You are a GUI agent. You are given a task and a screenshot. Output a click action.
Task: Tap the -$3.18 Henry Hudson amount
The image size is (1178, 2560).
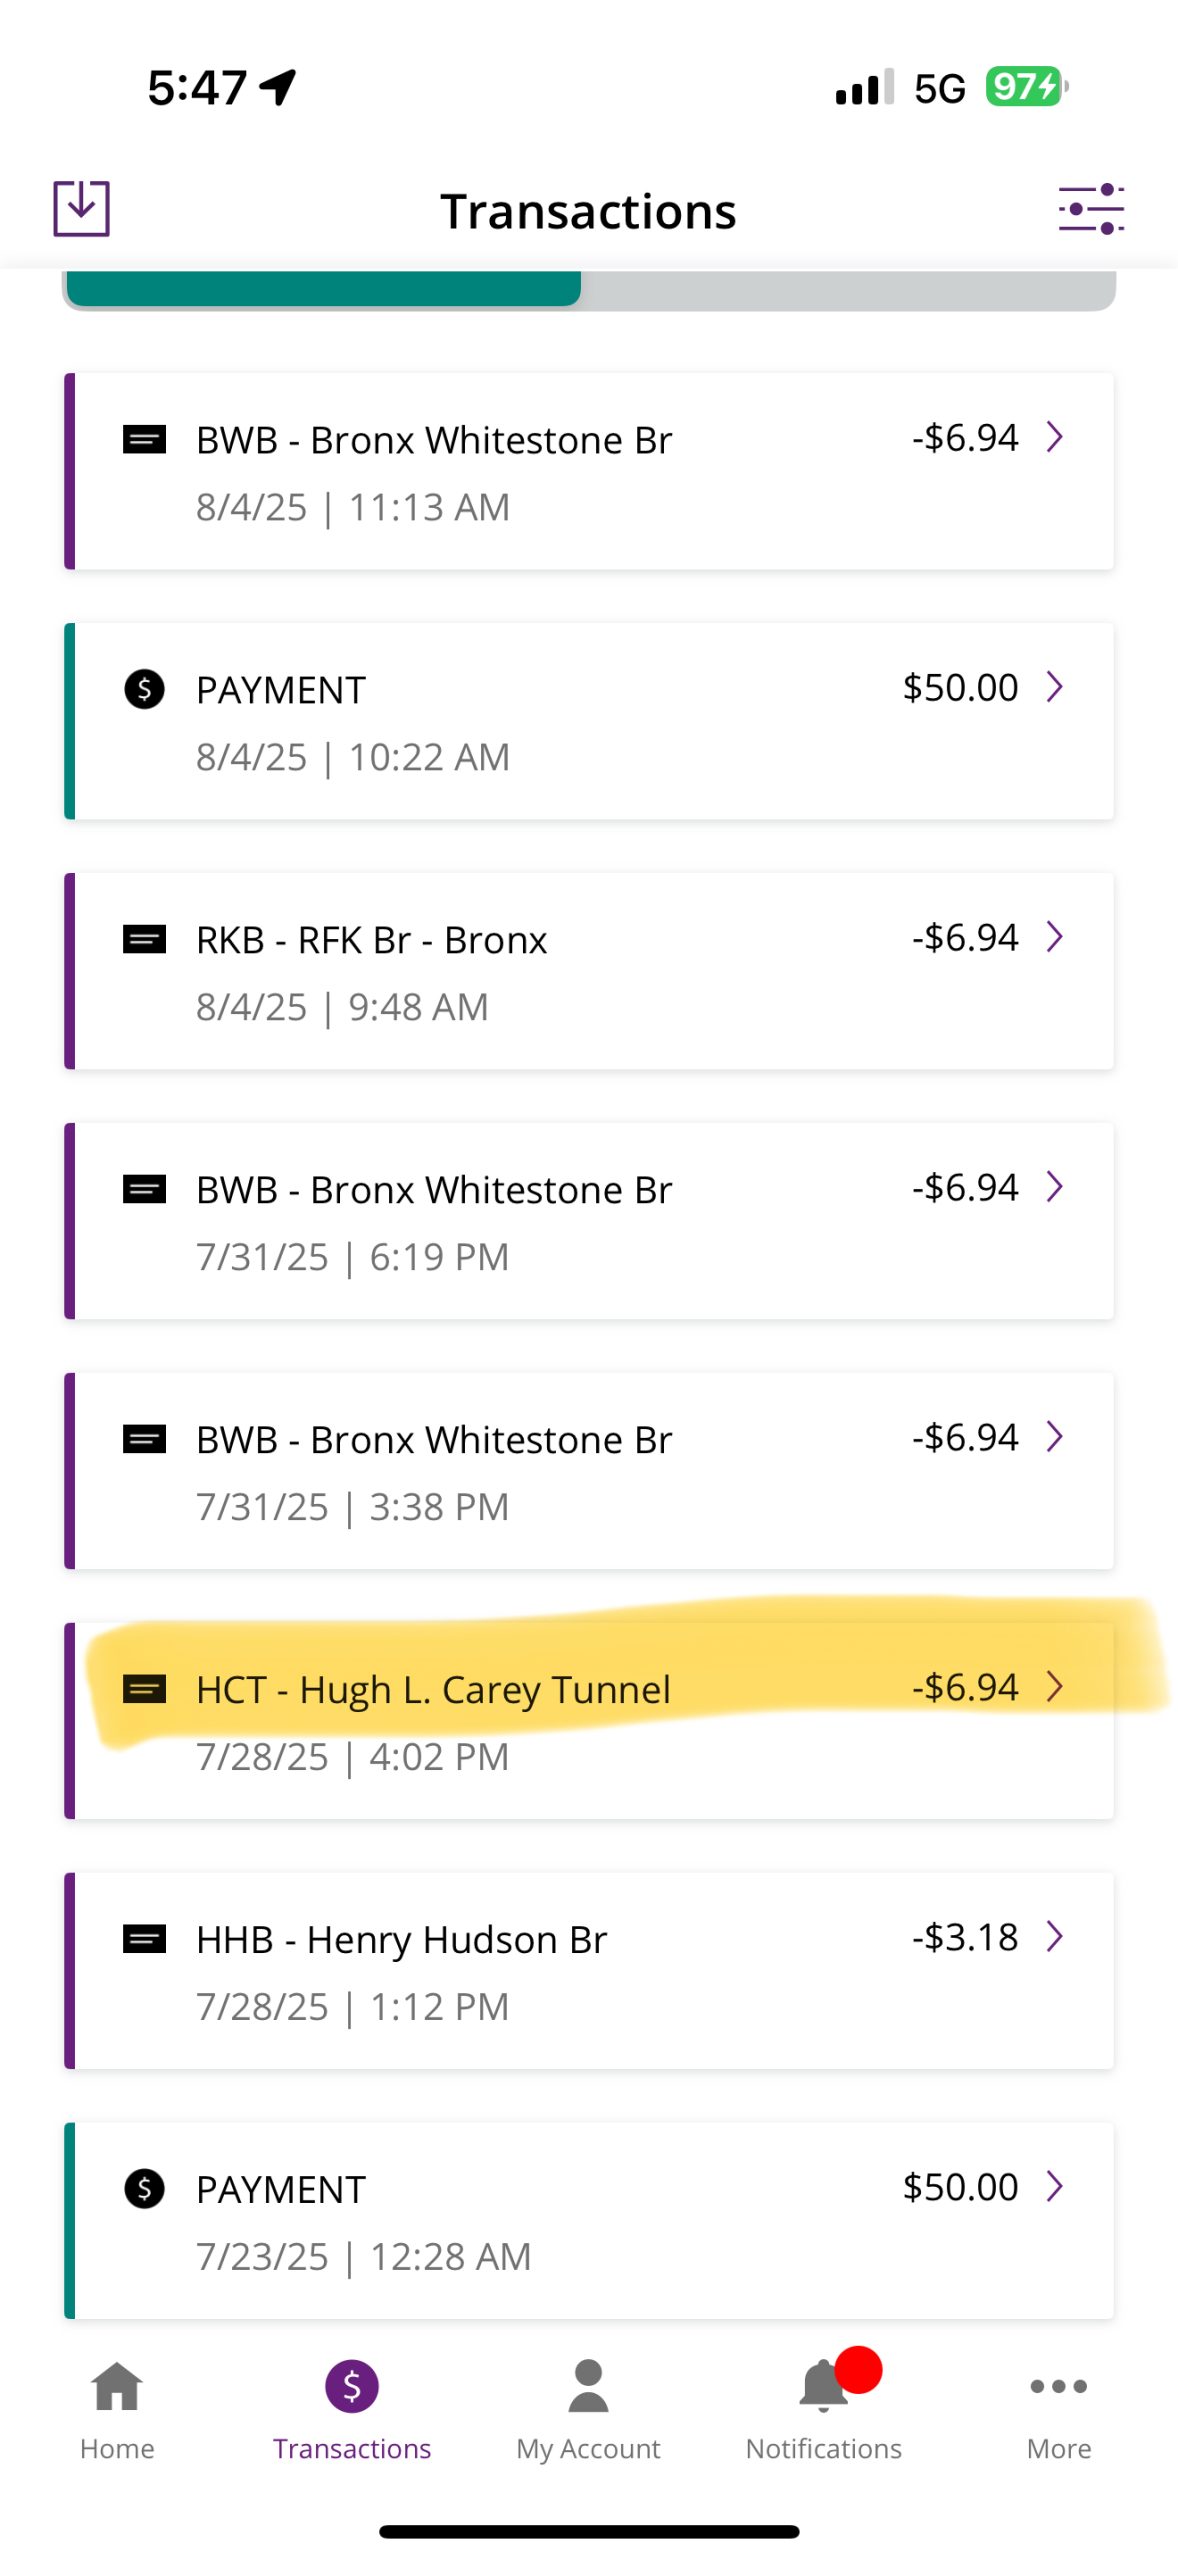tap(964, 1937)
